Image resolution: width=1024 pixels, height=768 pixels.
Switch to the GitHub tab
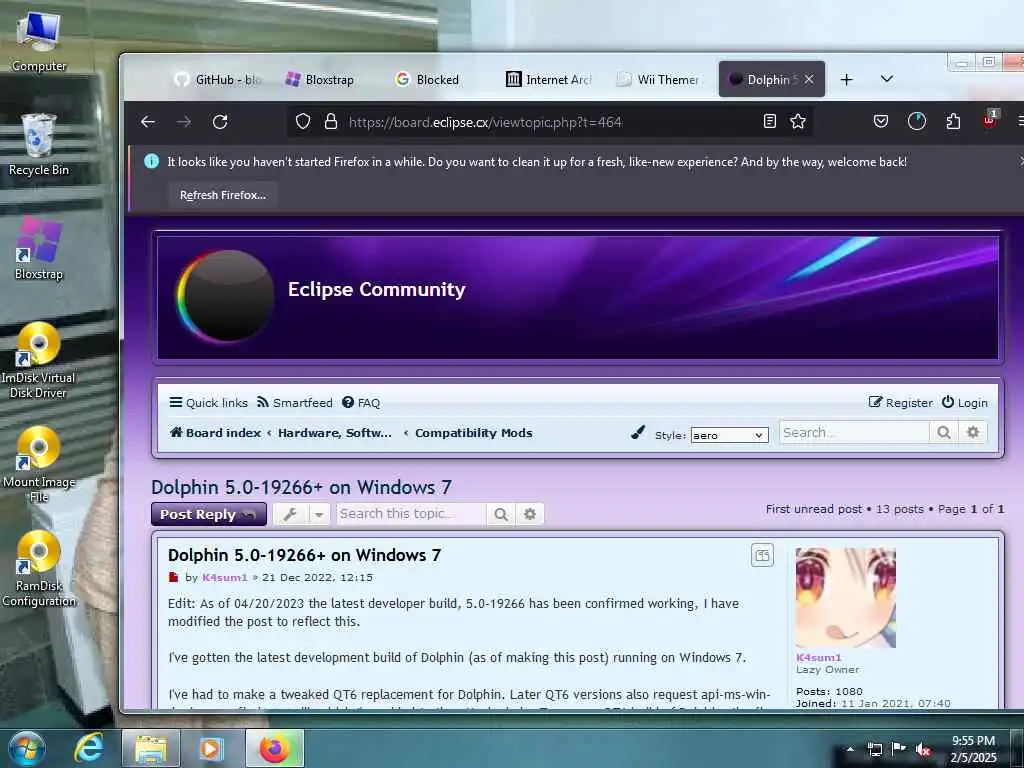pos(218,80)
